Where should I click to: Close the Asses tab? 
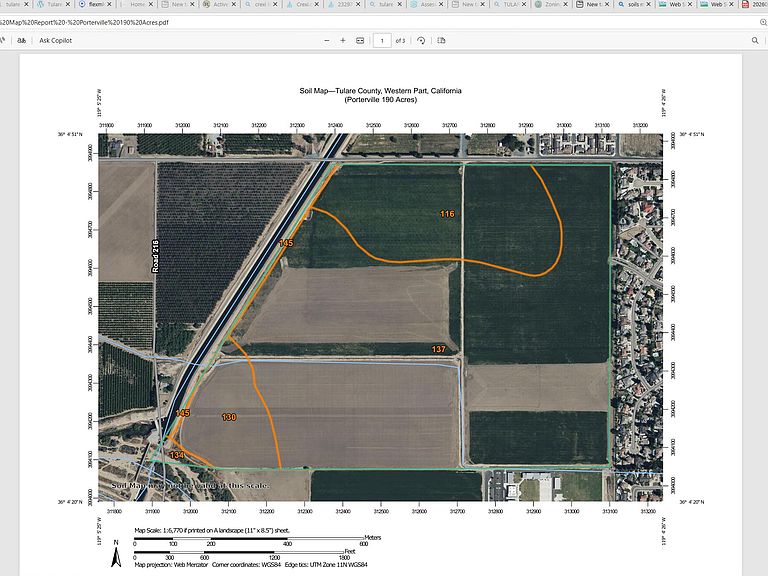(441, 4)
